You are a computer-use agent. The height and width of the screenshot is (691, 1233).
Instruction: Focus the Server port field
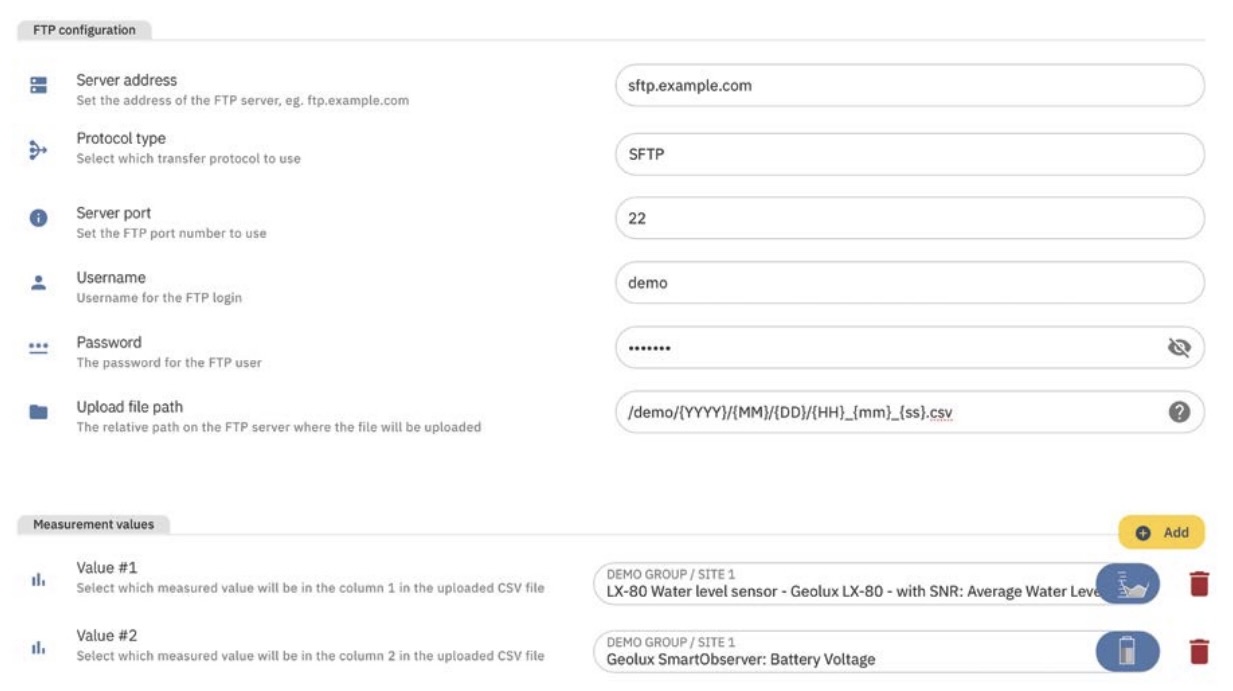click(908, 218)
